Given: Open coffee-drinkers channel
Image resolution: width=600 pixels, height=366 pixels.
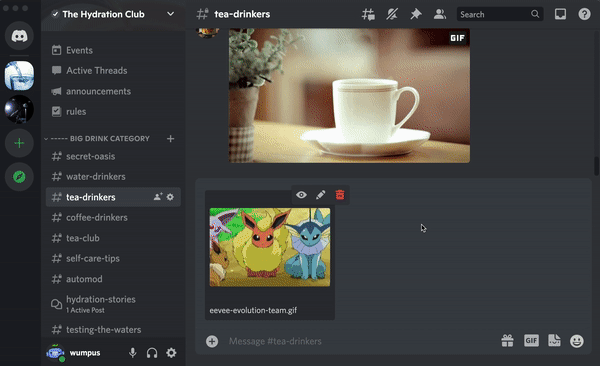Looking at the screenshot, I should [112, 217].
